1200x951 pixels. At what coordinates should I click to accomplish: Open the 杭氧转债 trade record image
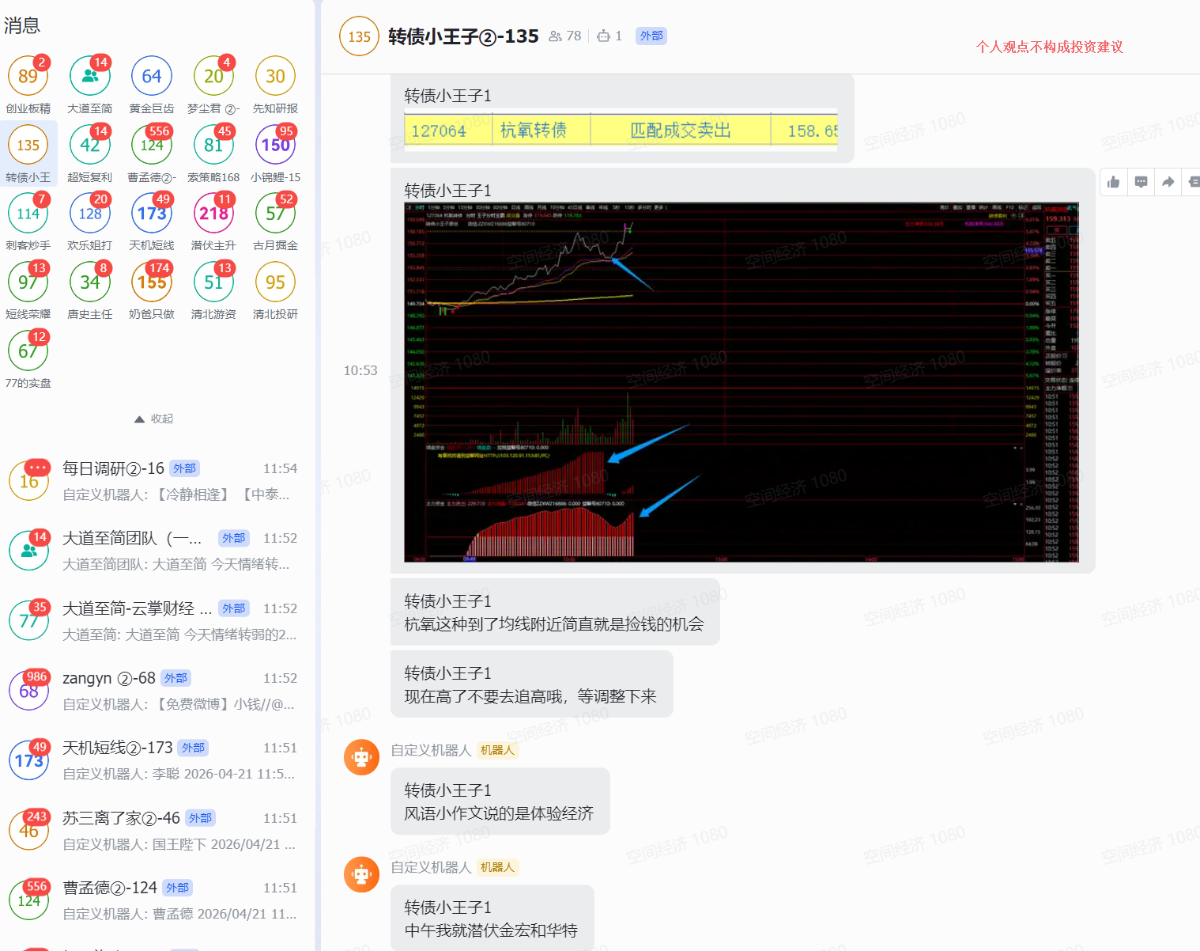click(x=620, y=131)
